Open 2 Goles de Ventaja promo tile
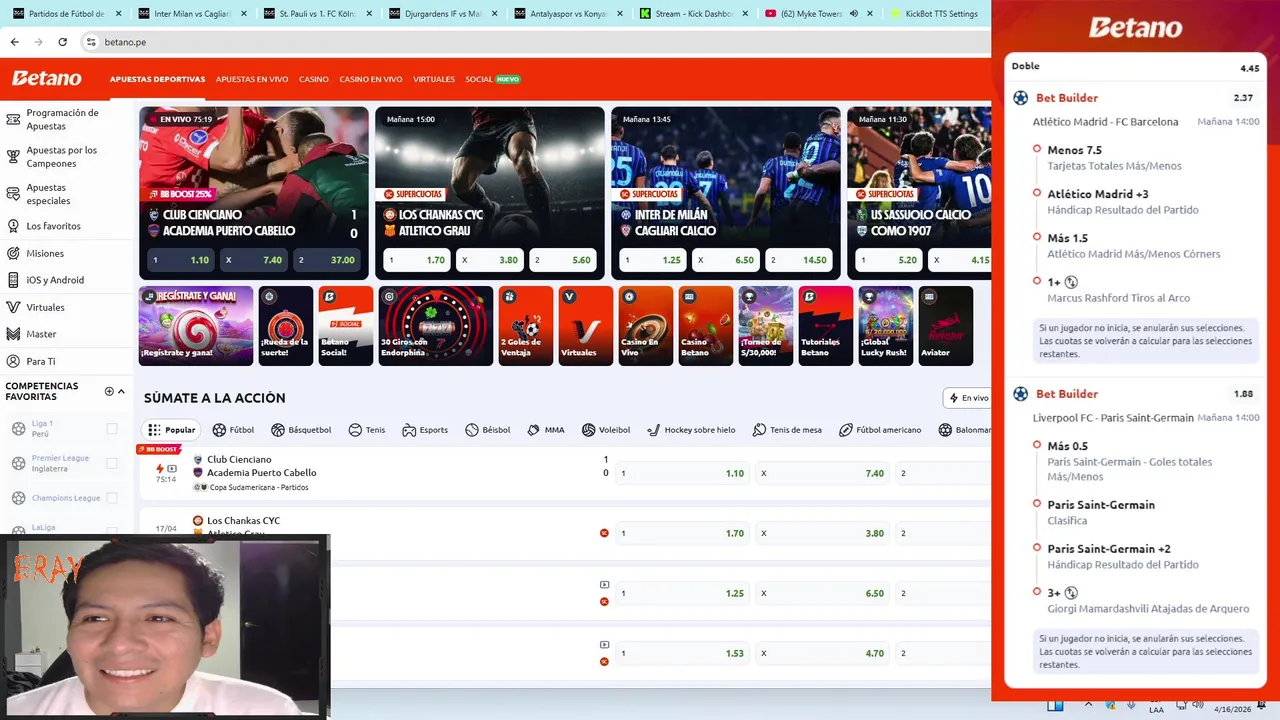 526,326
